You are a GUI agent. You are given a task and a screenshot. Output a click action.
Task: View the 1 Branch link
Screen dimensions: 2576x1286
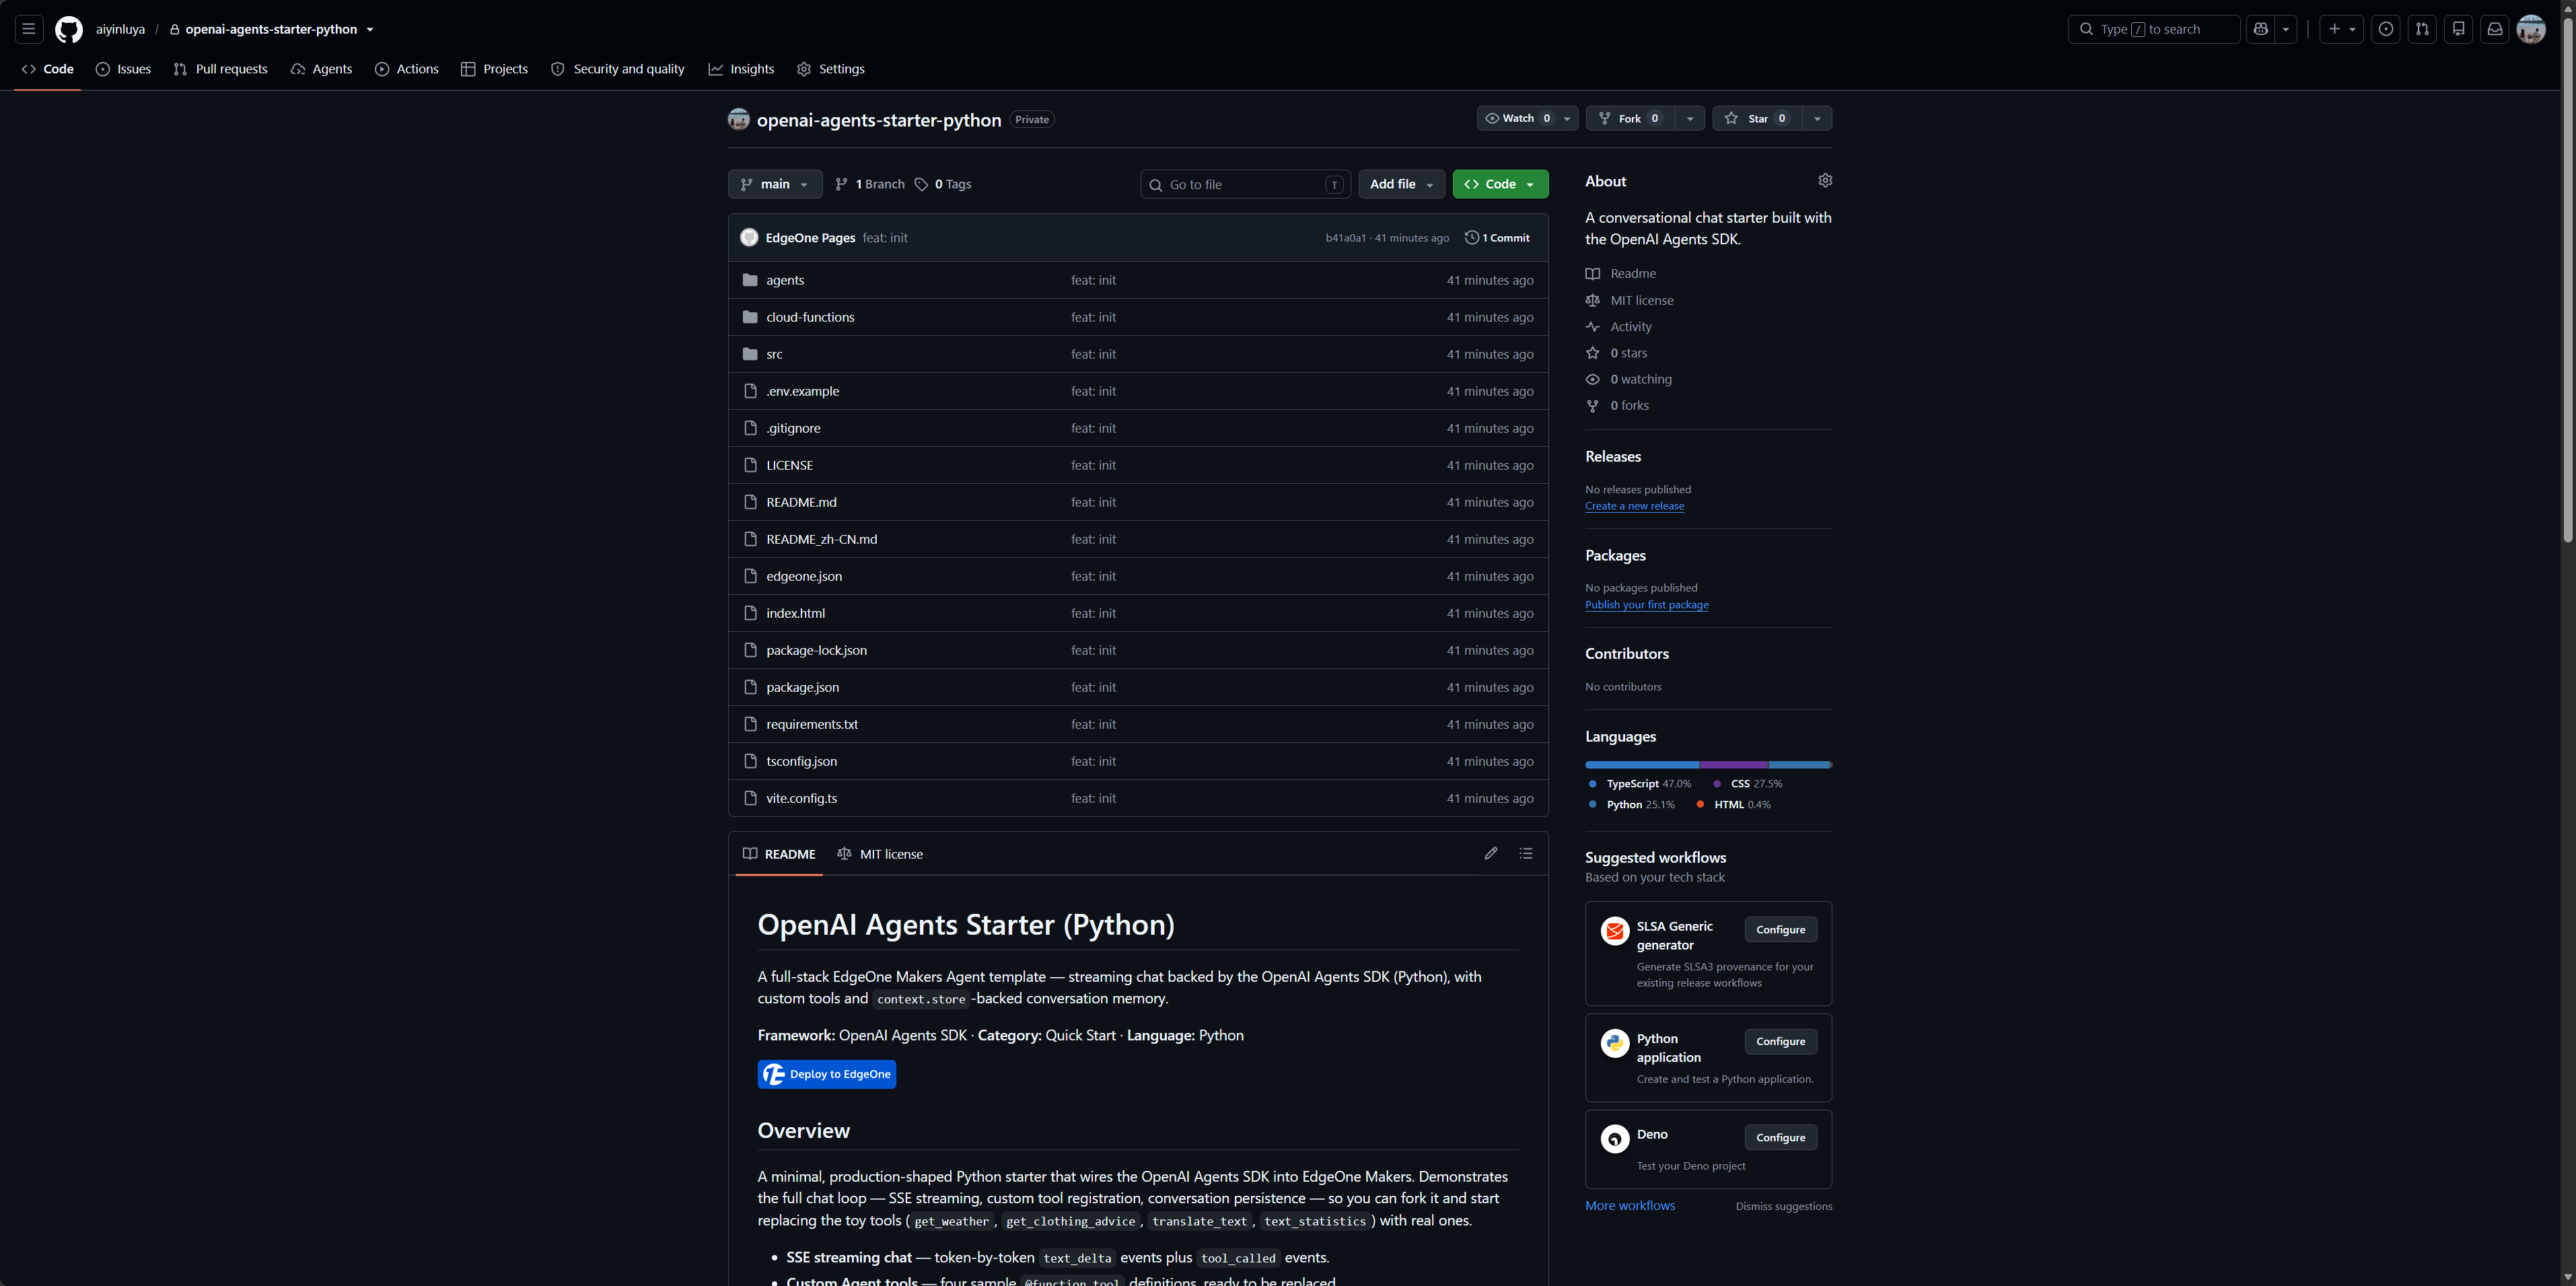pyautogui.click(x=869, y=184)
